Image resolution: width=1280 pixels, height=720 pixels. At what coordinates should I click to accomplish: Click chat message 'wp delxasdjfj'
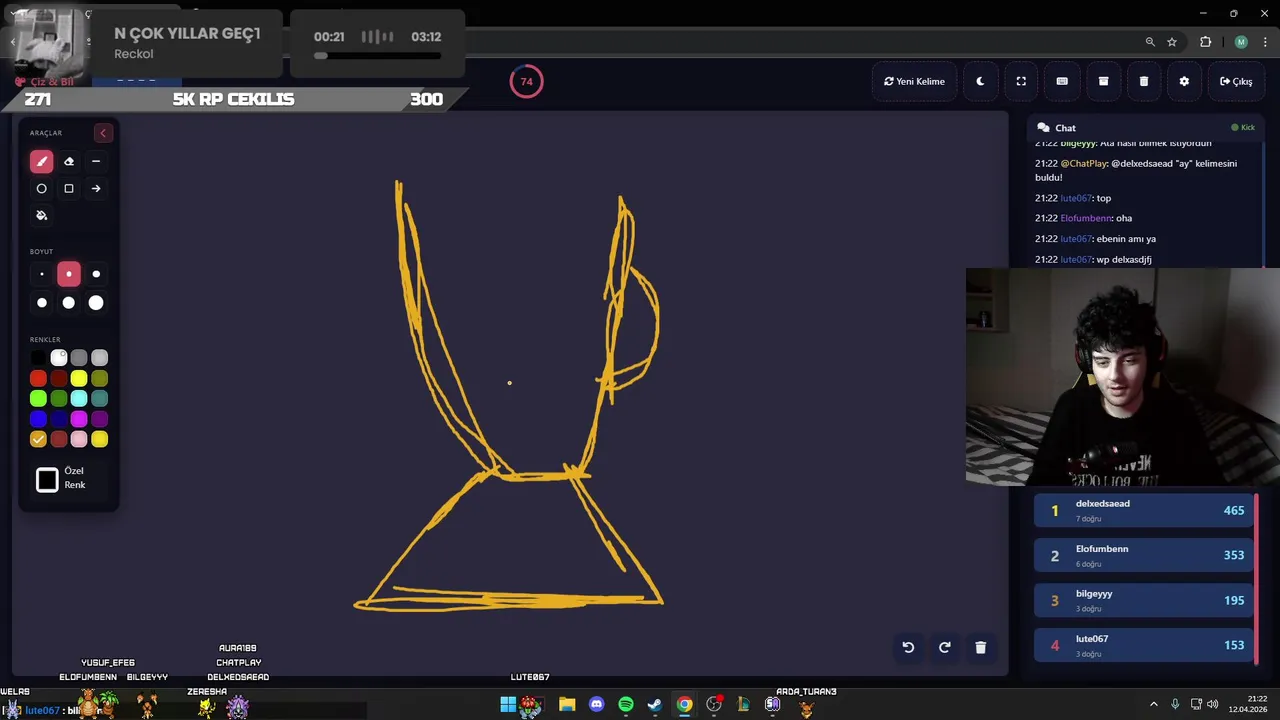pos(1124,259)
